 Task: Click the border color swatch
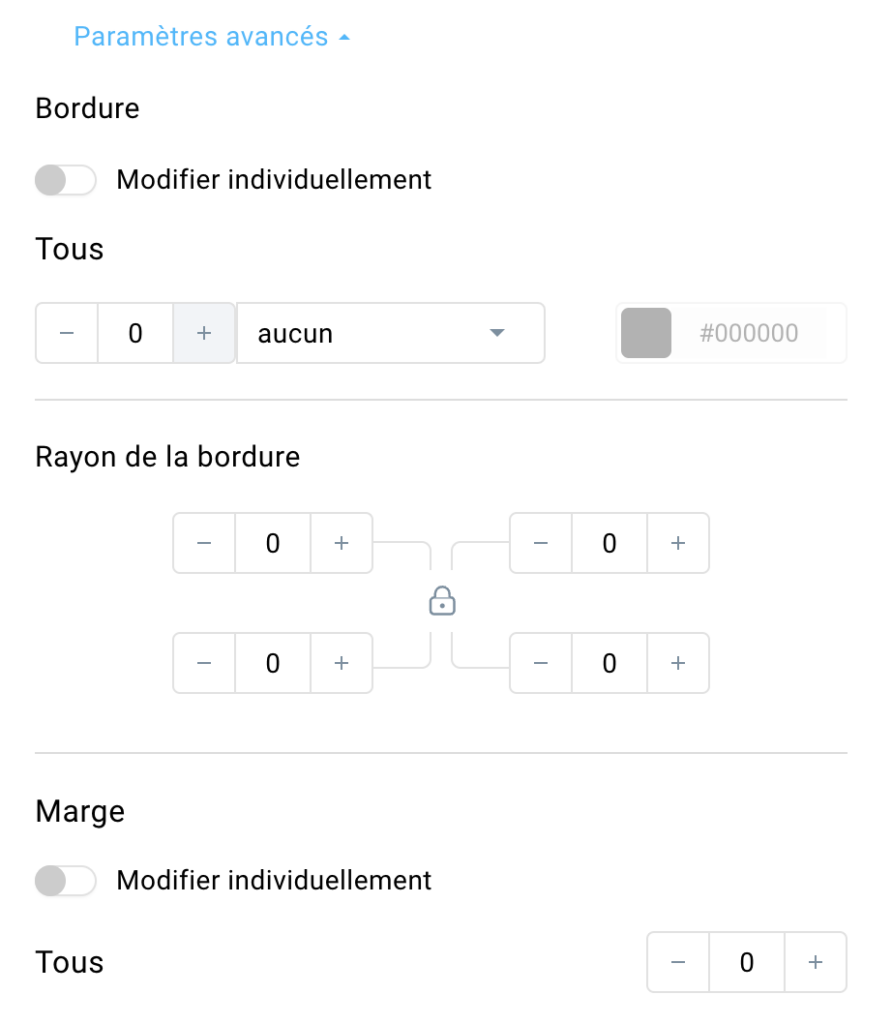click(x=646, y=333)
